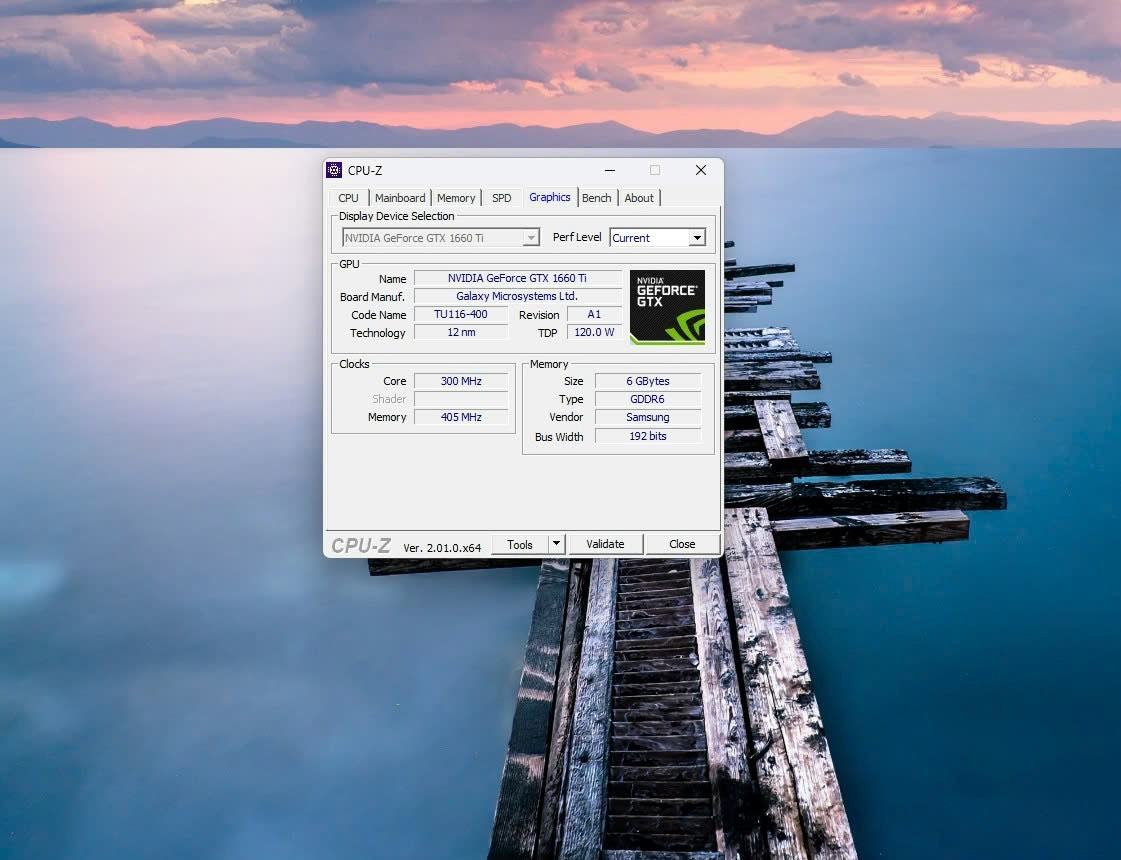Click the Core clock 300 MHz value

pyautogui.click(x=460, y=381)
